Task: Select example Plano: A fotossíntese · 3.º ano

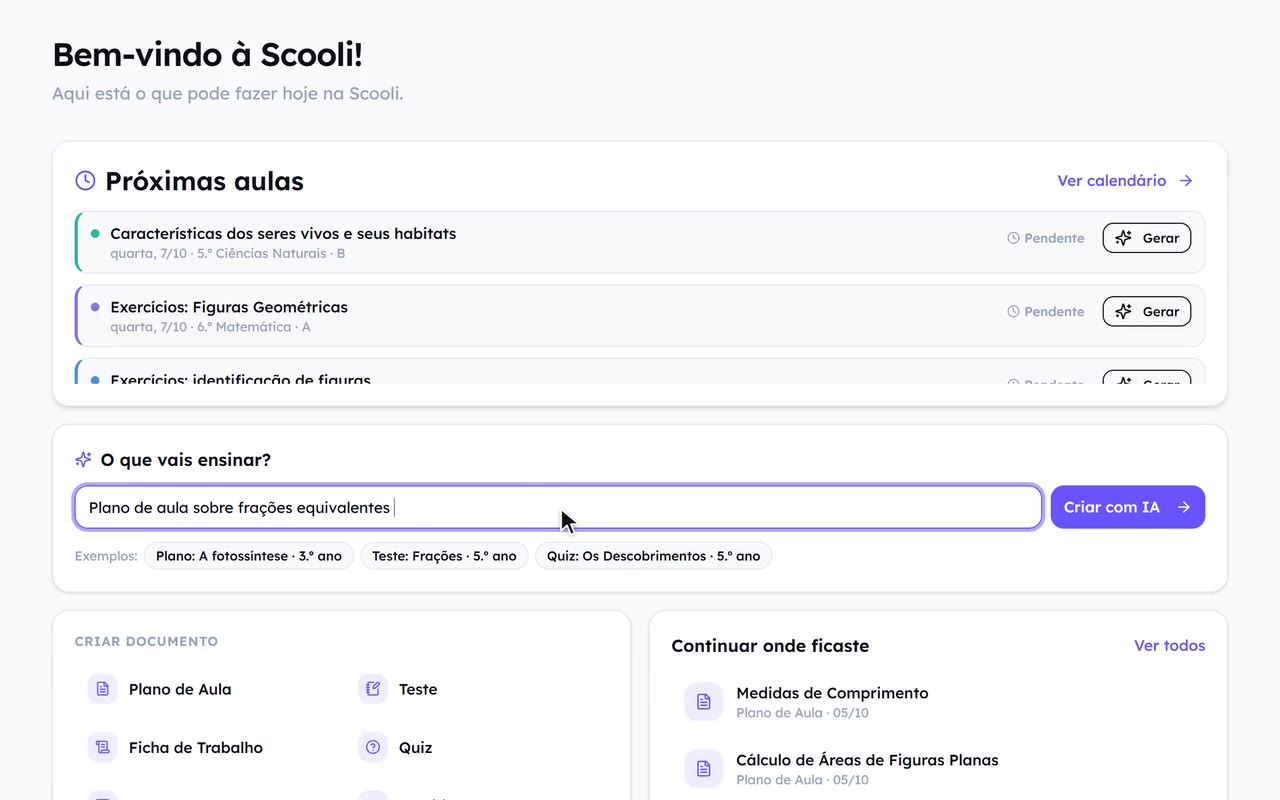Action: (249, 556)
